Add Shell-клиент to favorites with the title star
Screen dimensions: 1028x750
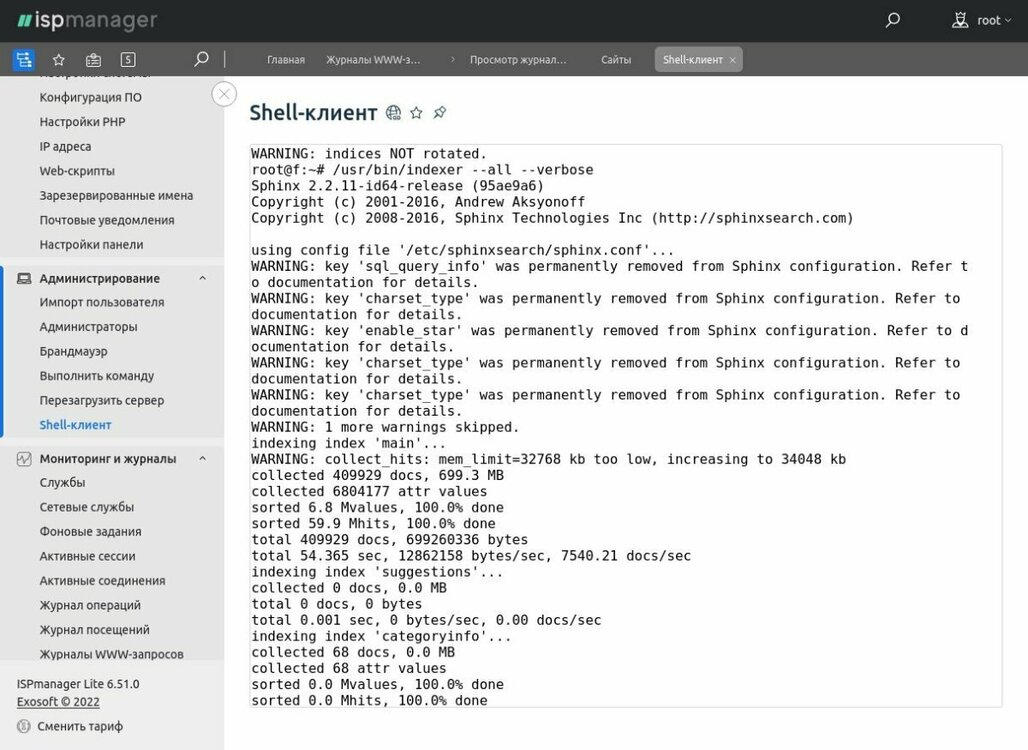pyautogui.click(x=416, y=113)
